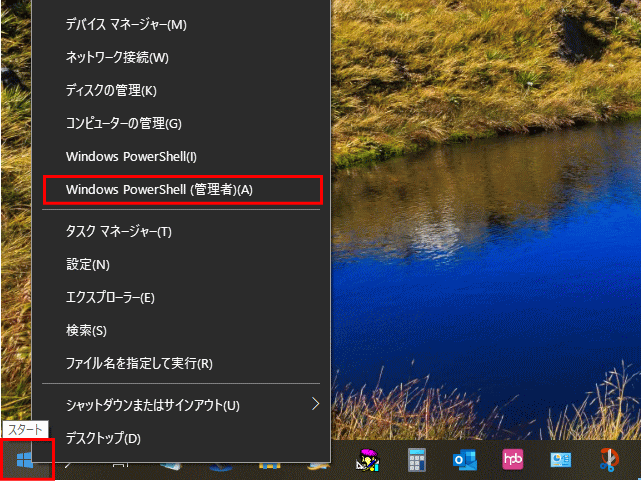Select 検索(S) menu item

(181, 330)
